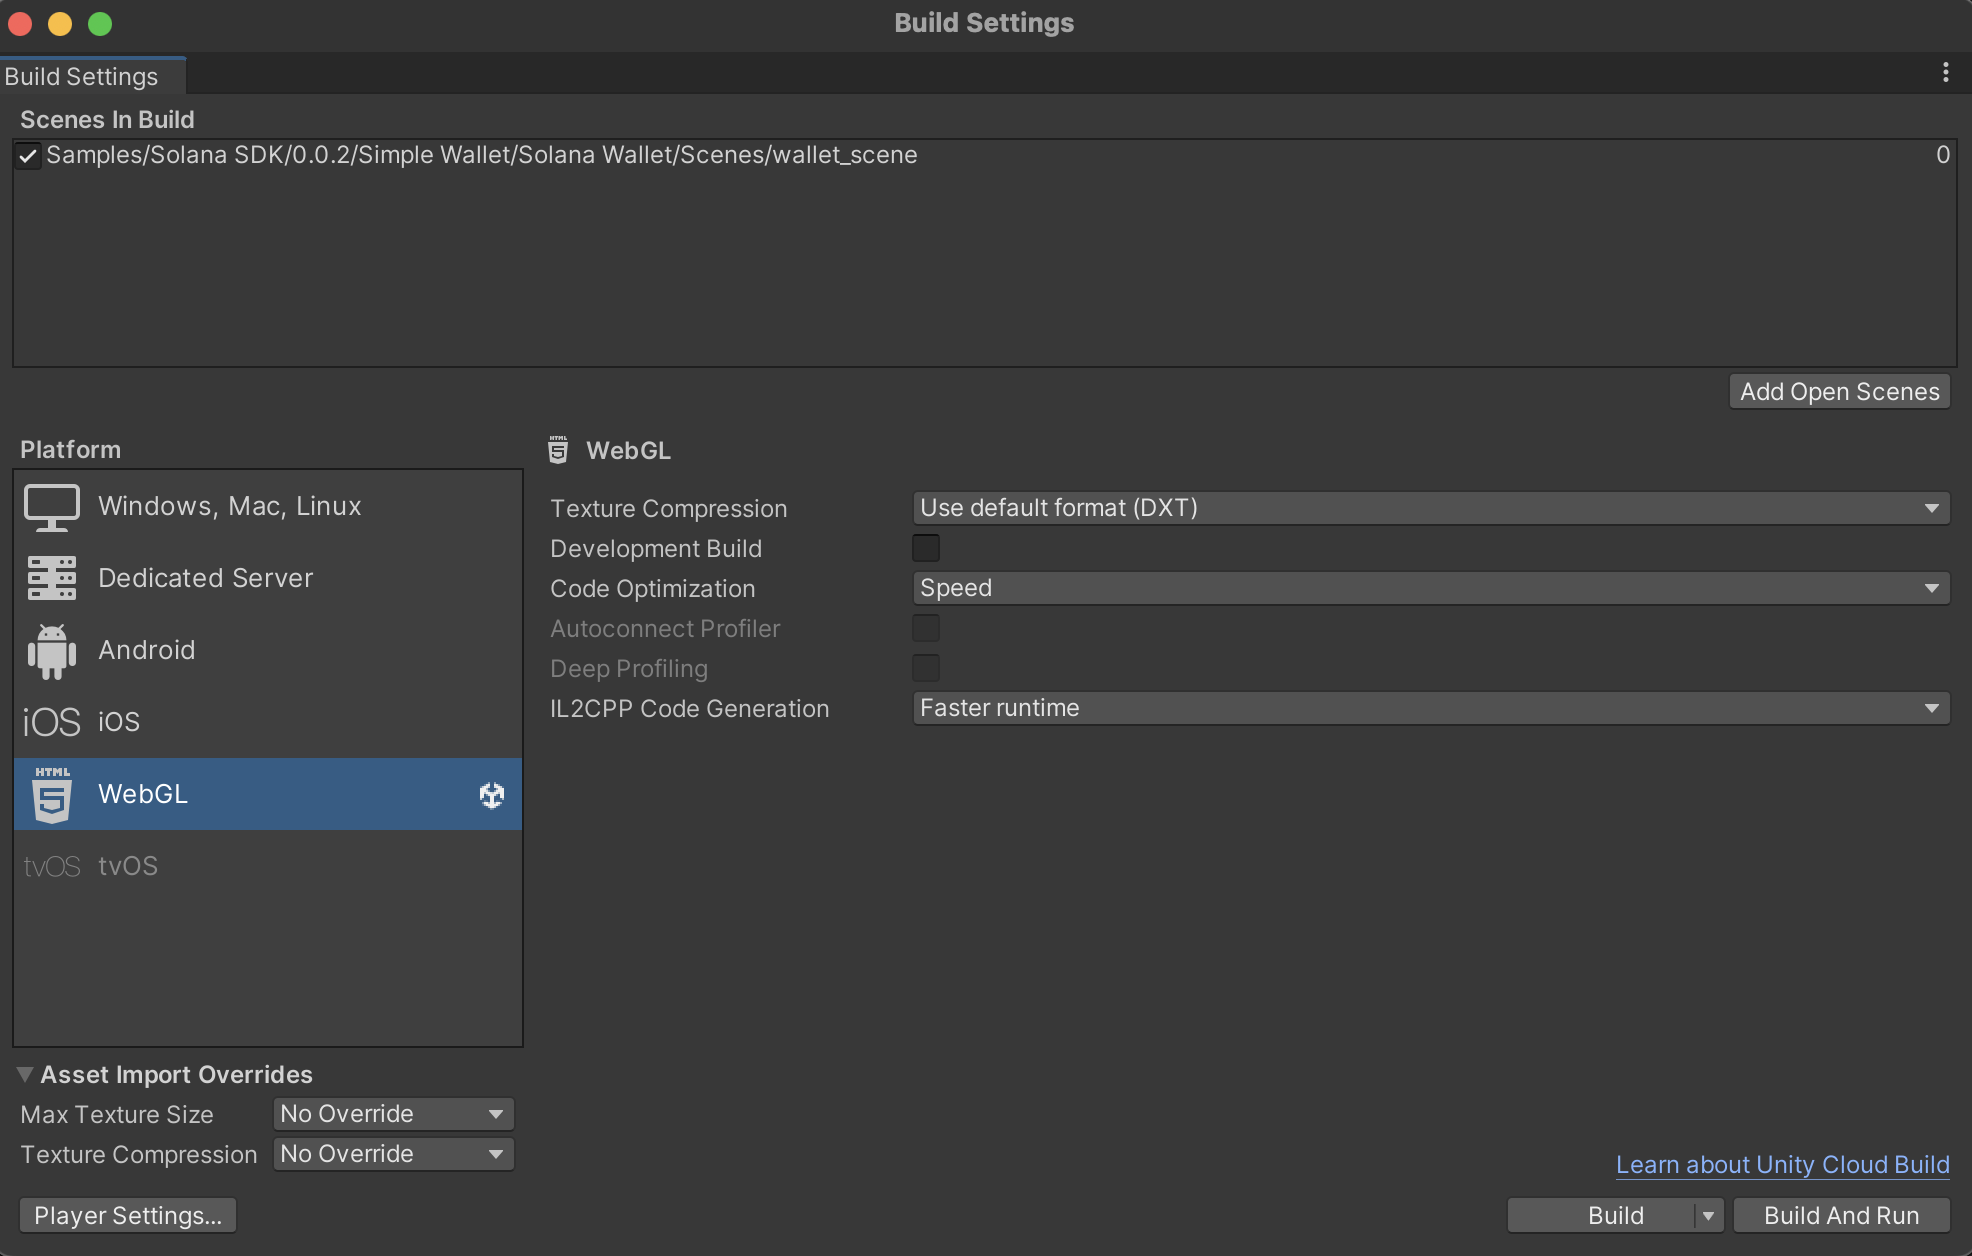This screenshot has height=1256, width=1972.
Task: Click the Code Optimization label
Action: pos(653,589)
